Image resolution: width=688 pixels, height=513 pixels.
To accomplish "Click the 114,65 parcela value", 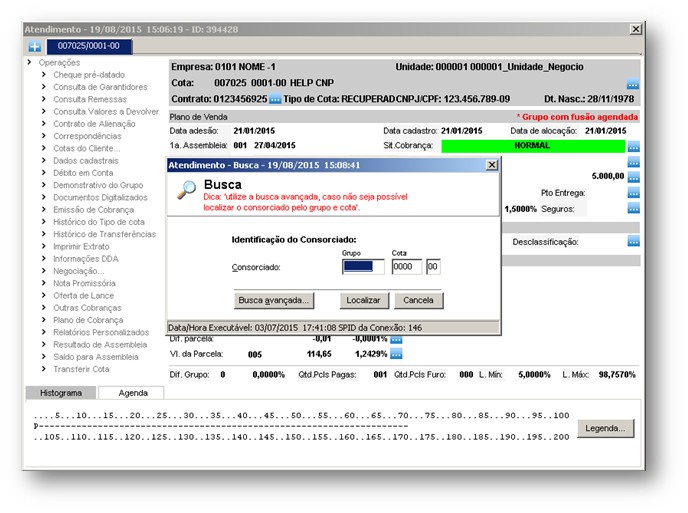I will [319, 354].
